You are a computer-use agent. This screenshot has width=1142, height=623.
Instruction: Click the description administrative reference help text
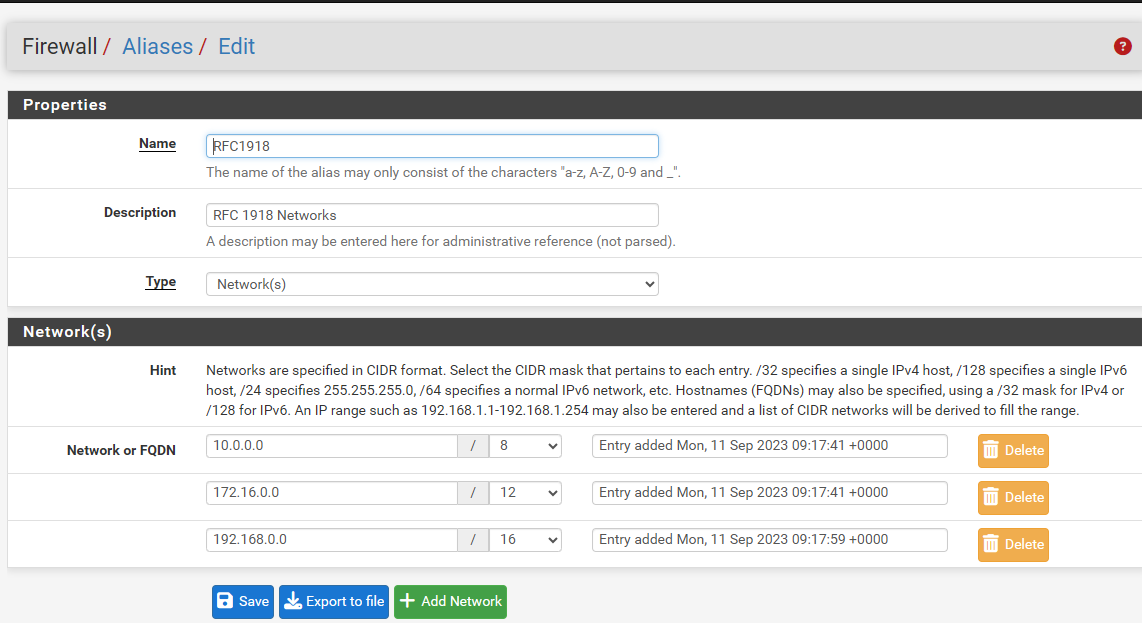coord(441,241)
